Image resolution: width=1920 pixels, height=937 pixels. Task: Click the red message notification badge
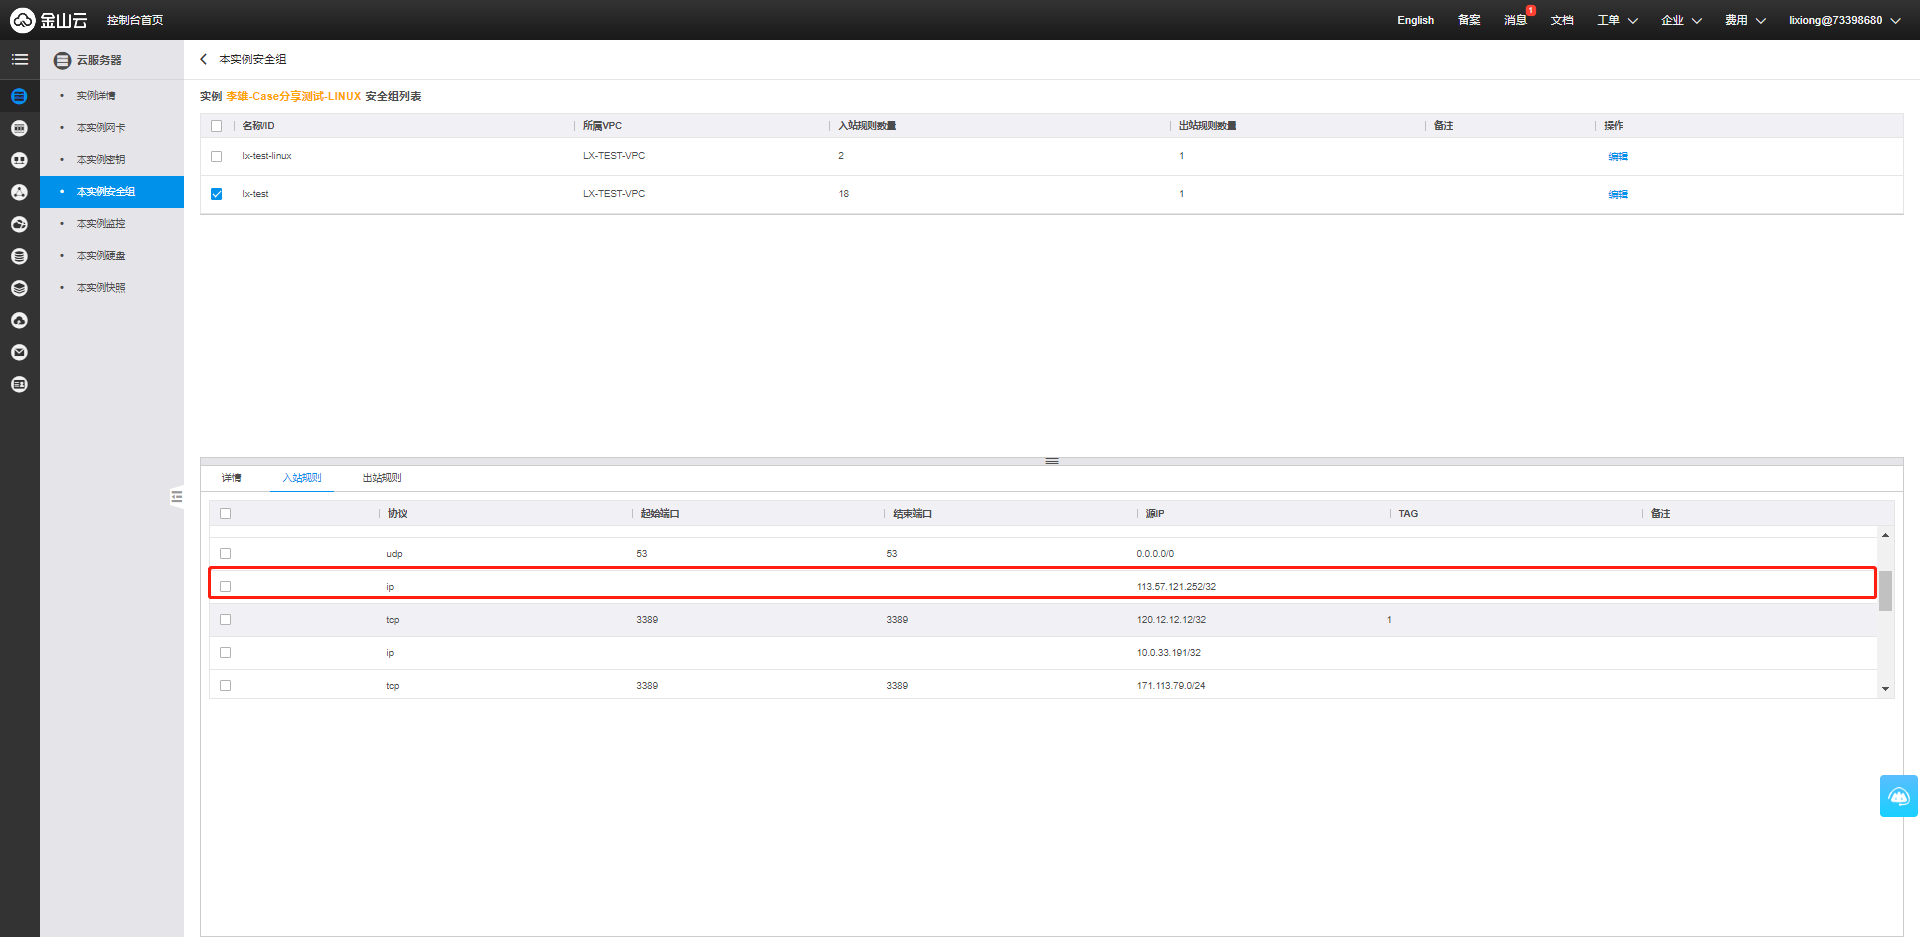click(1530, 11)
